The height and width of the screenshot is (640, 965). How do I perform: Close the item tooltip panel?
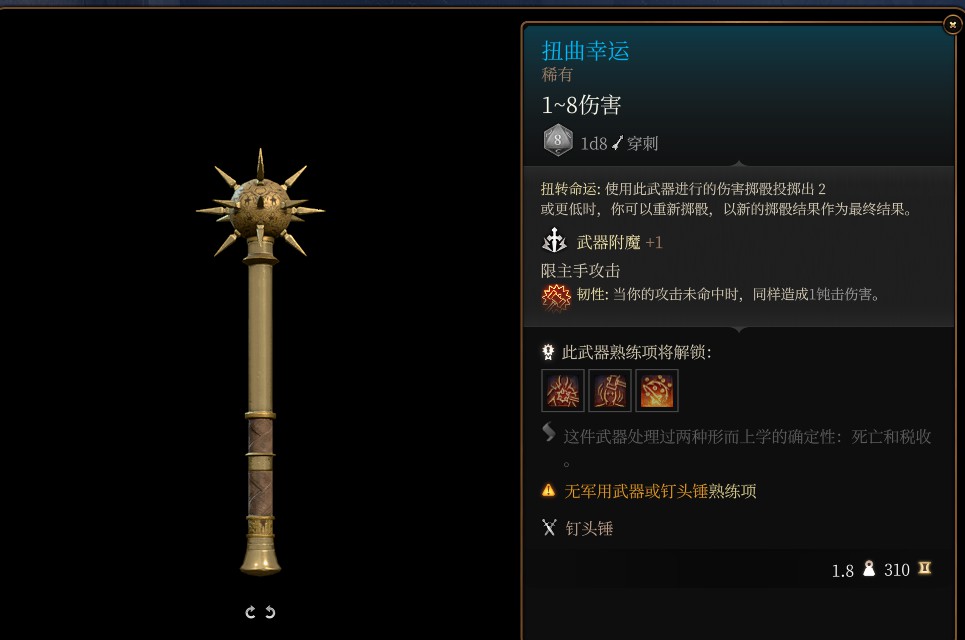(952, 25)
